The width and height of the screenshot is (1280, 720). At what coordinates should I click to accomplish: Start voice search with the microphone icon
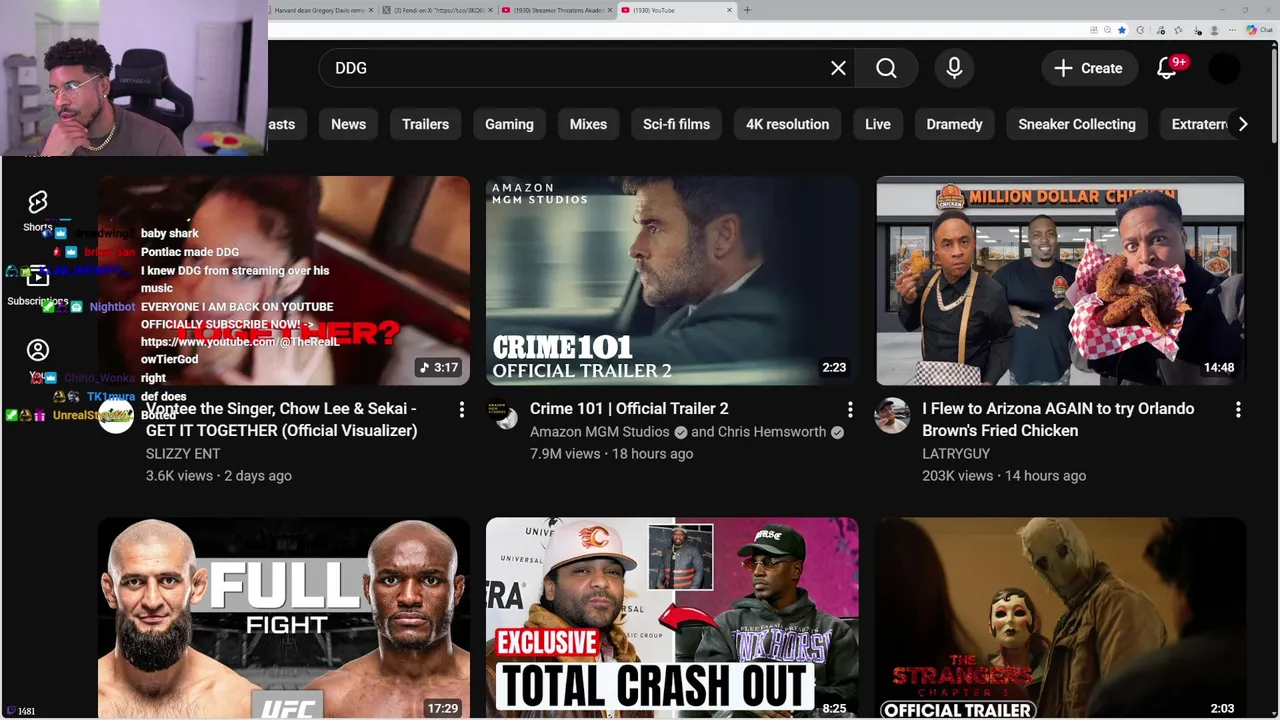pos(954,68)
